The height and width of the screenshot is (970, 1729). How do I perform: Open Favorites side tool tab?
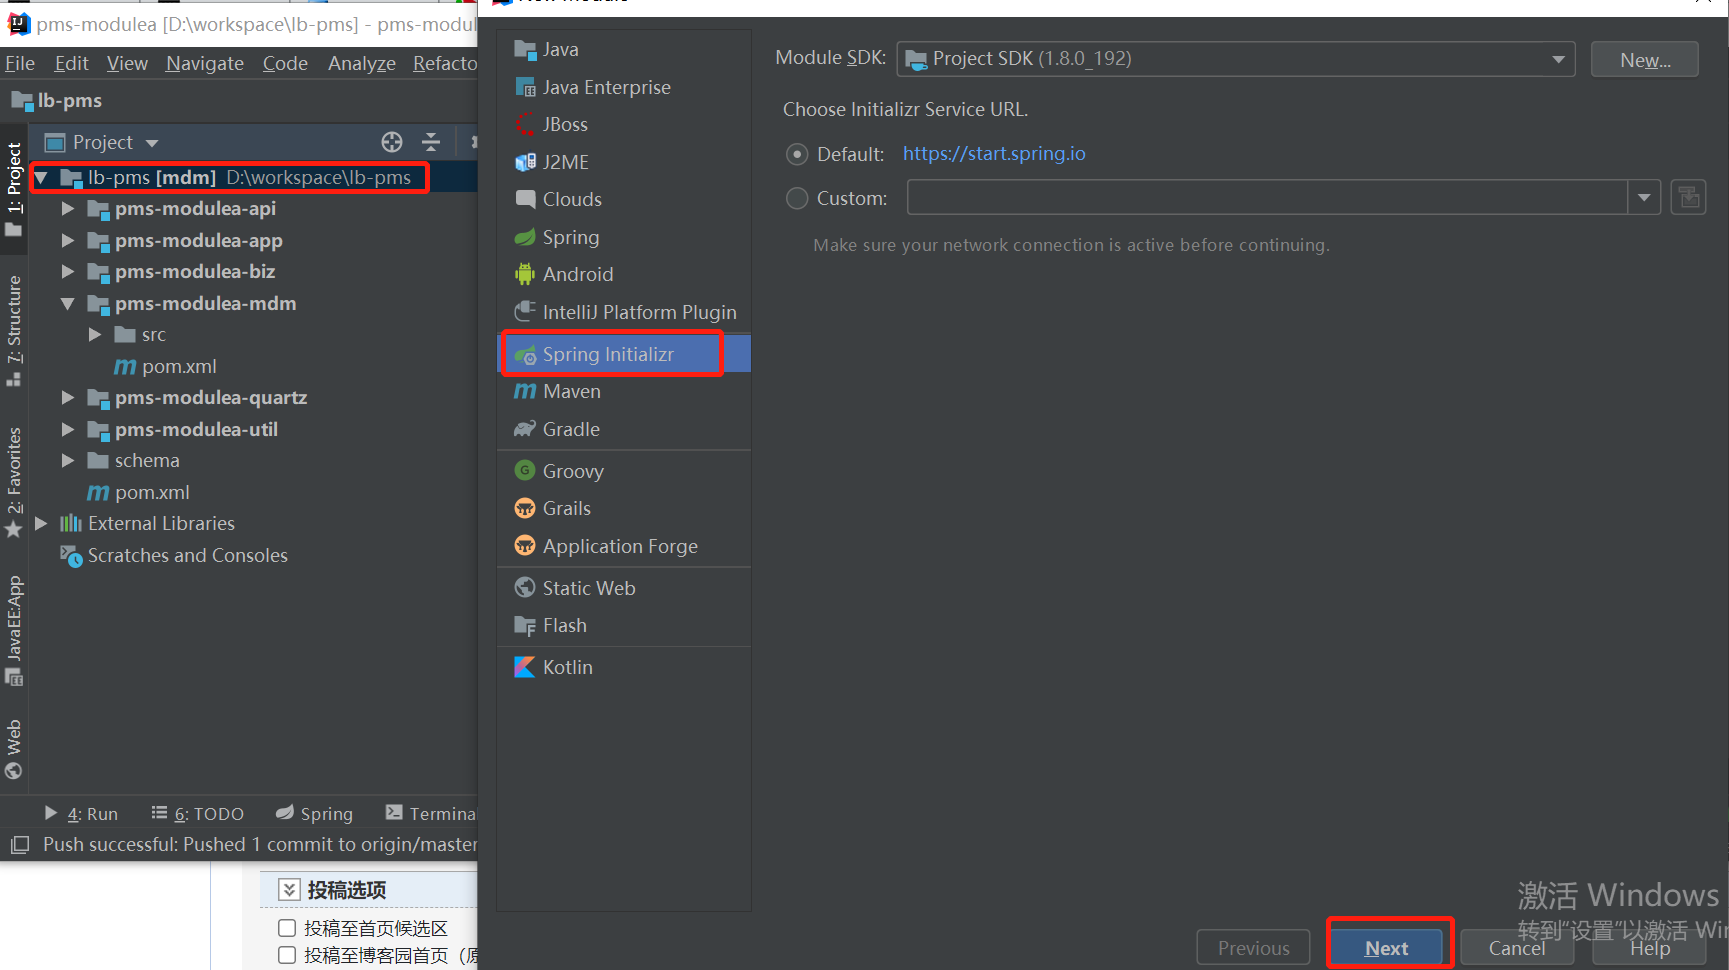click(x=14, y=482)
